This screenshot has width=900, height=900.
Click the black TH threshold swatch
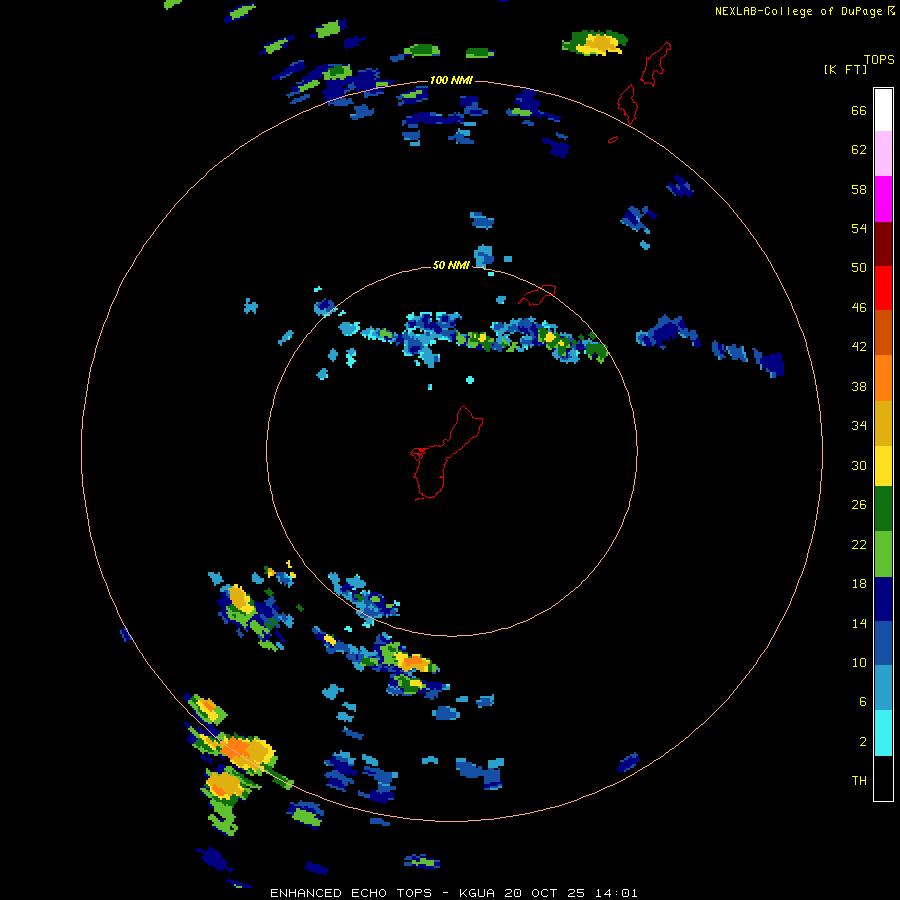(883, 778)
